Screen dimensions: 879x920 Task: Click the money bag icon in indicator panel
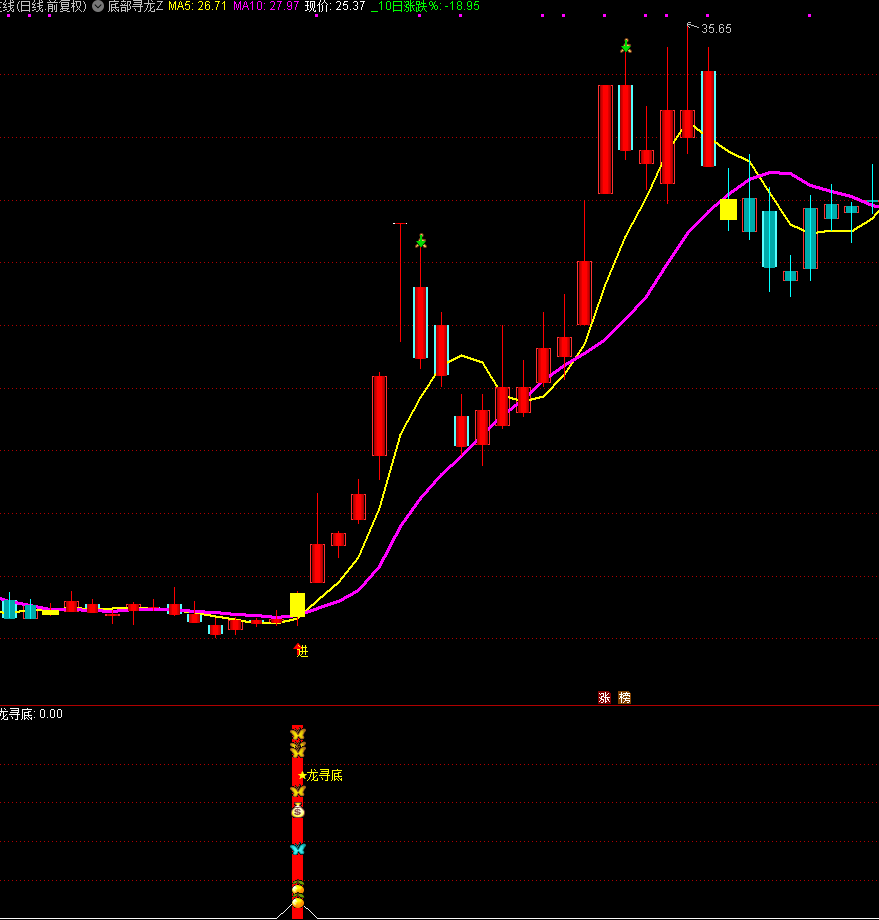pos(297,810)
